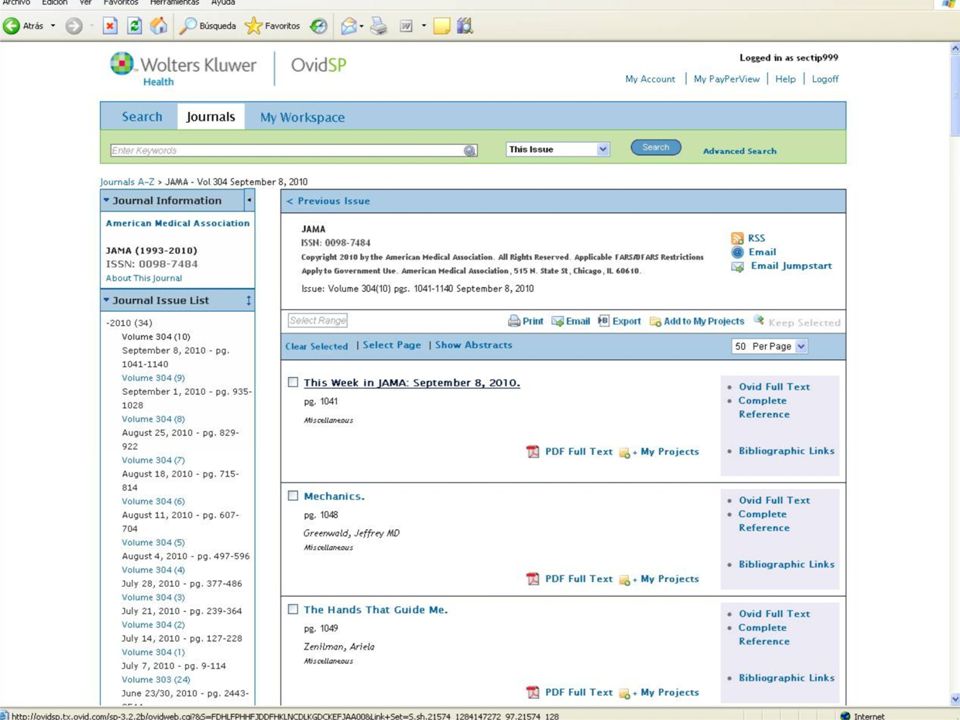The height and width of the screenshot is (720, 960).
Task: Click the Export icon in results toolbar
Action: point(604,320)
